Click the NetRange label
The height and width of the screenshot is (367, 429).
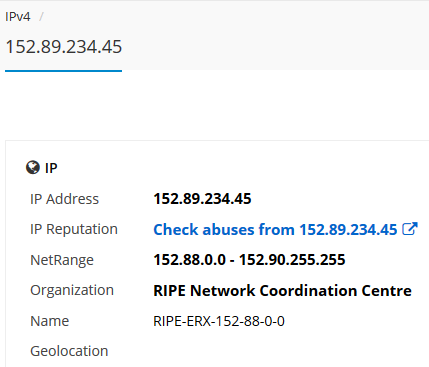[x=62, y=260]
